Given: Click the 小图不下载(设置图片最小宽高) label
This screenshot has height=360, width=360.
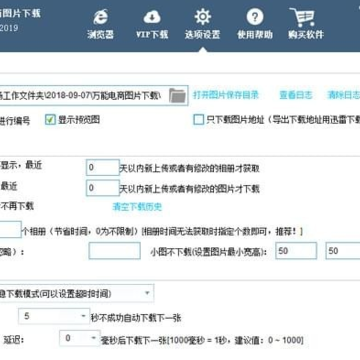Looking at the screenshot, I should (209, 252).
